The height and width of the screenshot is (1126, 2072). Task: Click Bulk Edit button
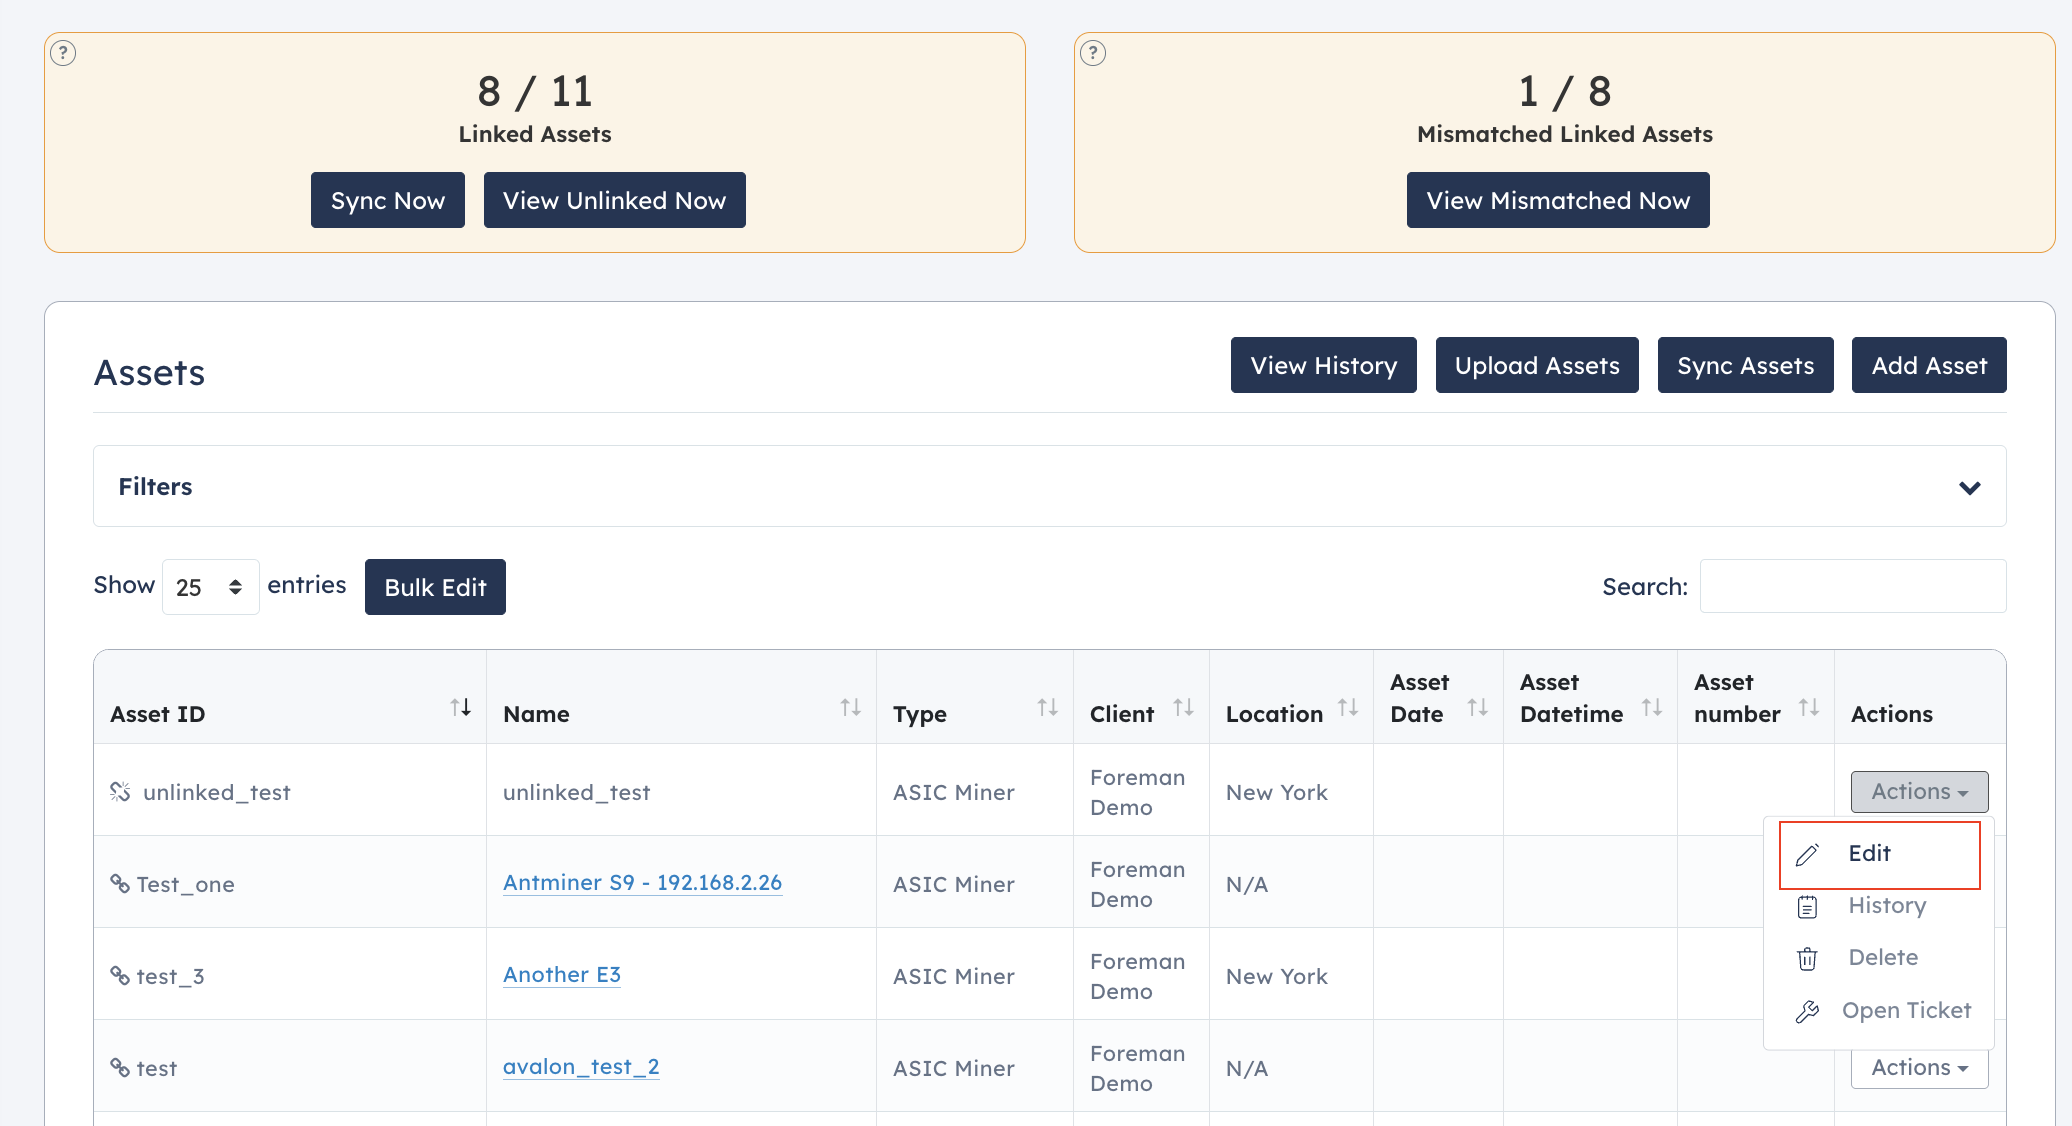(435, 587)
